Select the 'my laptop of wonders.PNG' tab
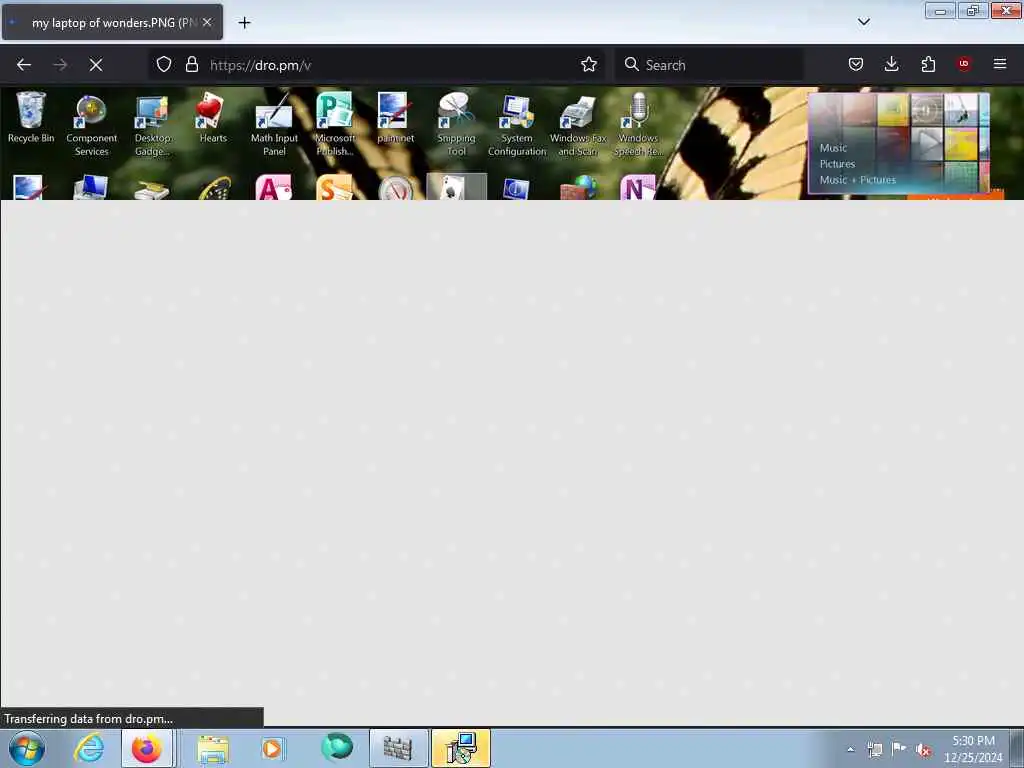Viewport: 1024px width, 768px height. (x=112, y=22)
